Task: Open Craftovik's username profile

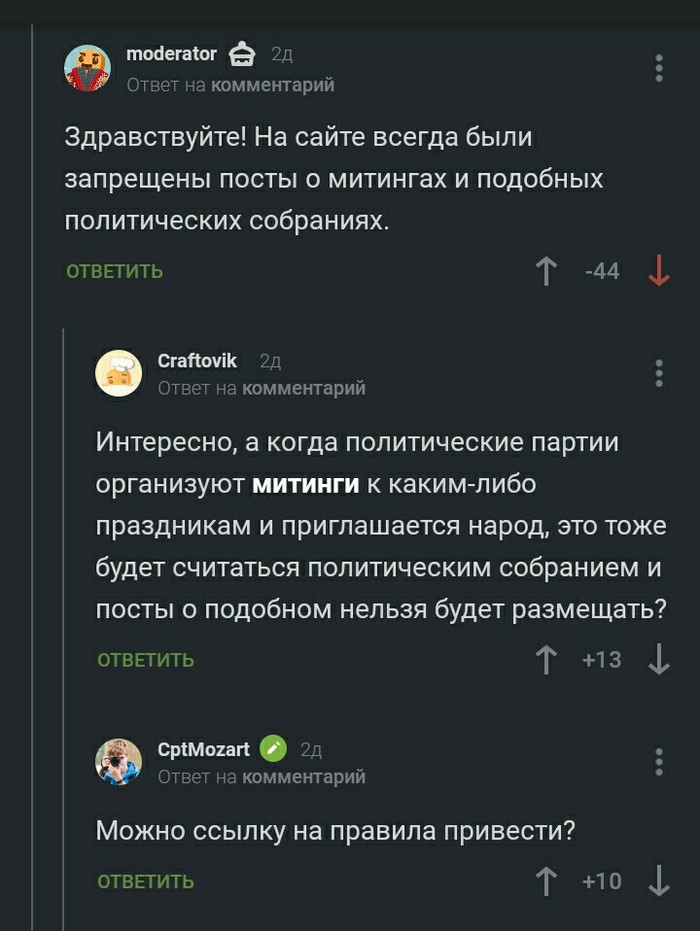Action: tap(197, 361)
